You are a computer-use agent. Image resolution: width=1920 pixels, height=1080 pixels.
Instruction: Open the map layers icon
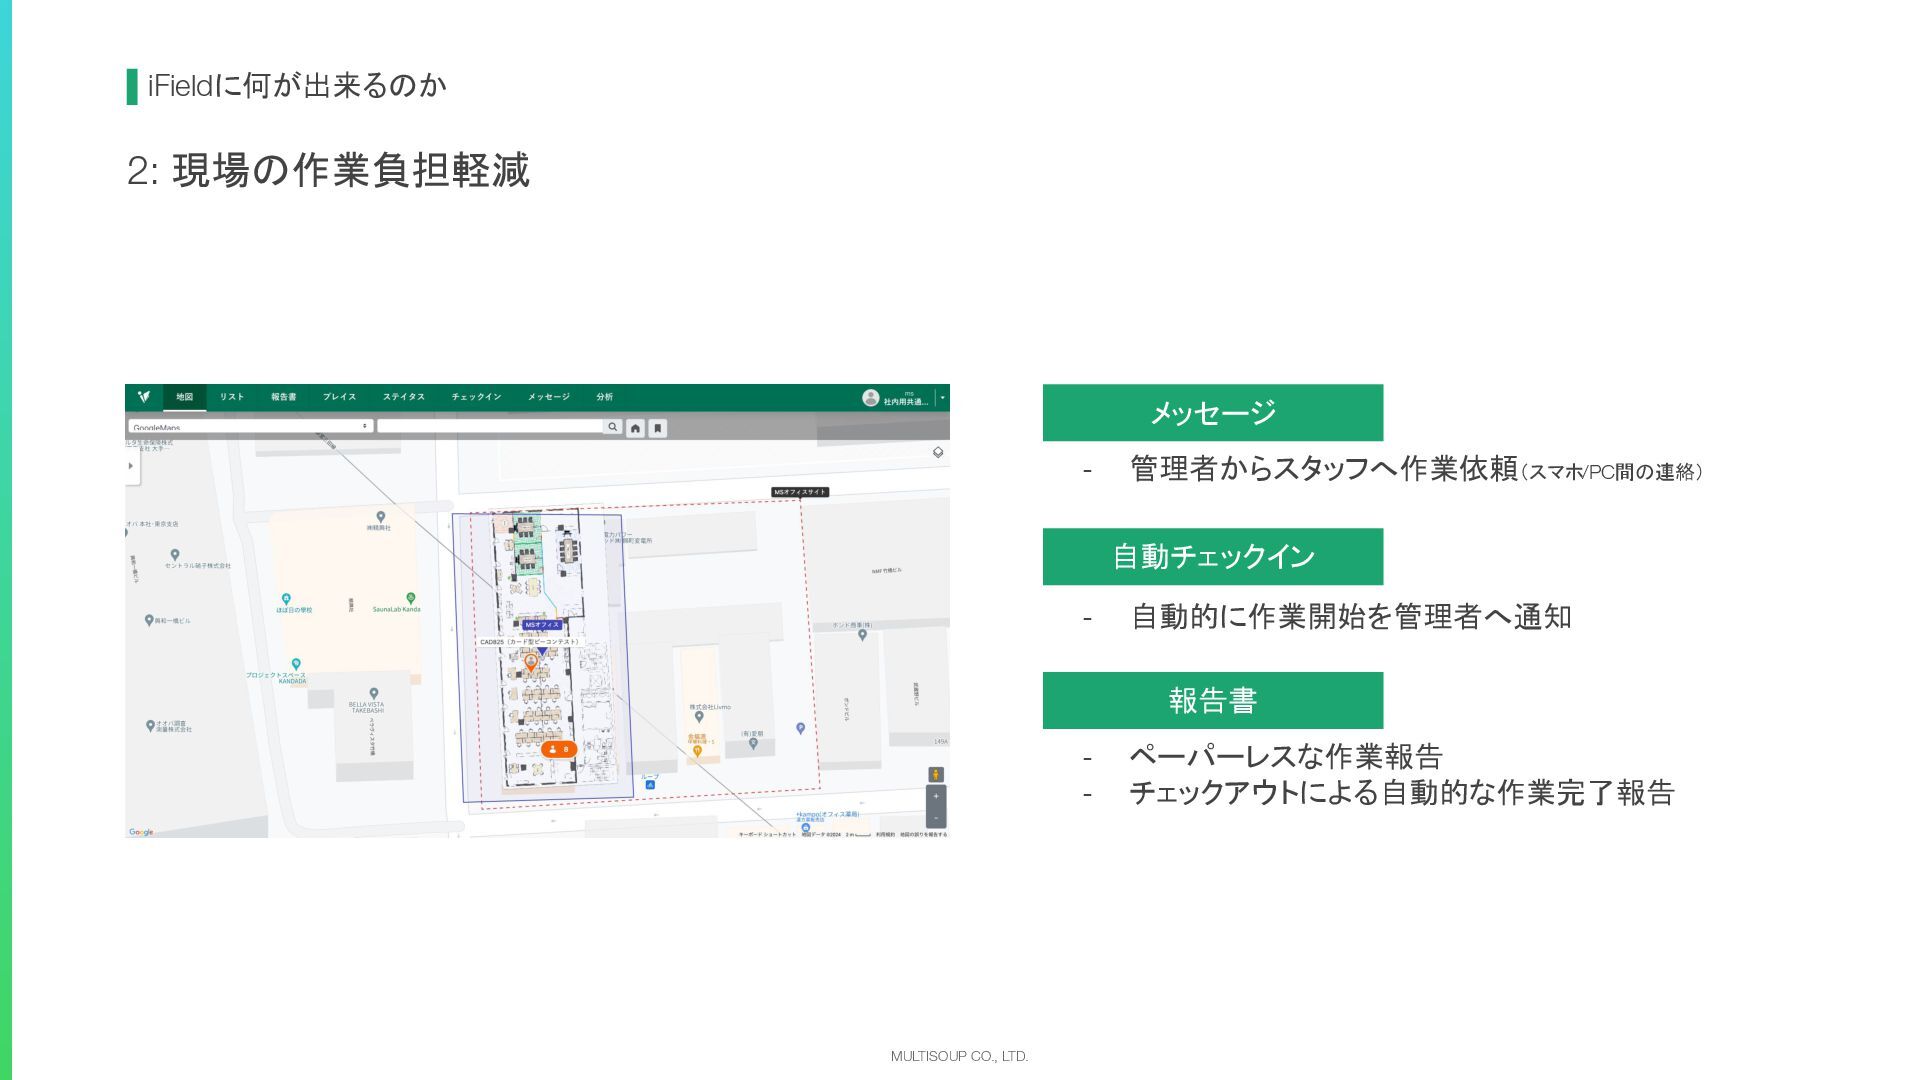click(x=938, y=452)
